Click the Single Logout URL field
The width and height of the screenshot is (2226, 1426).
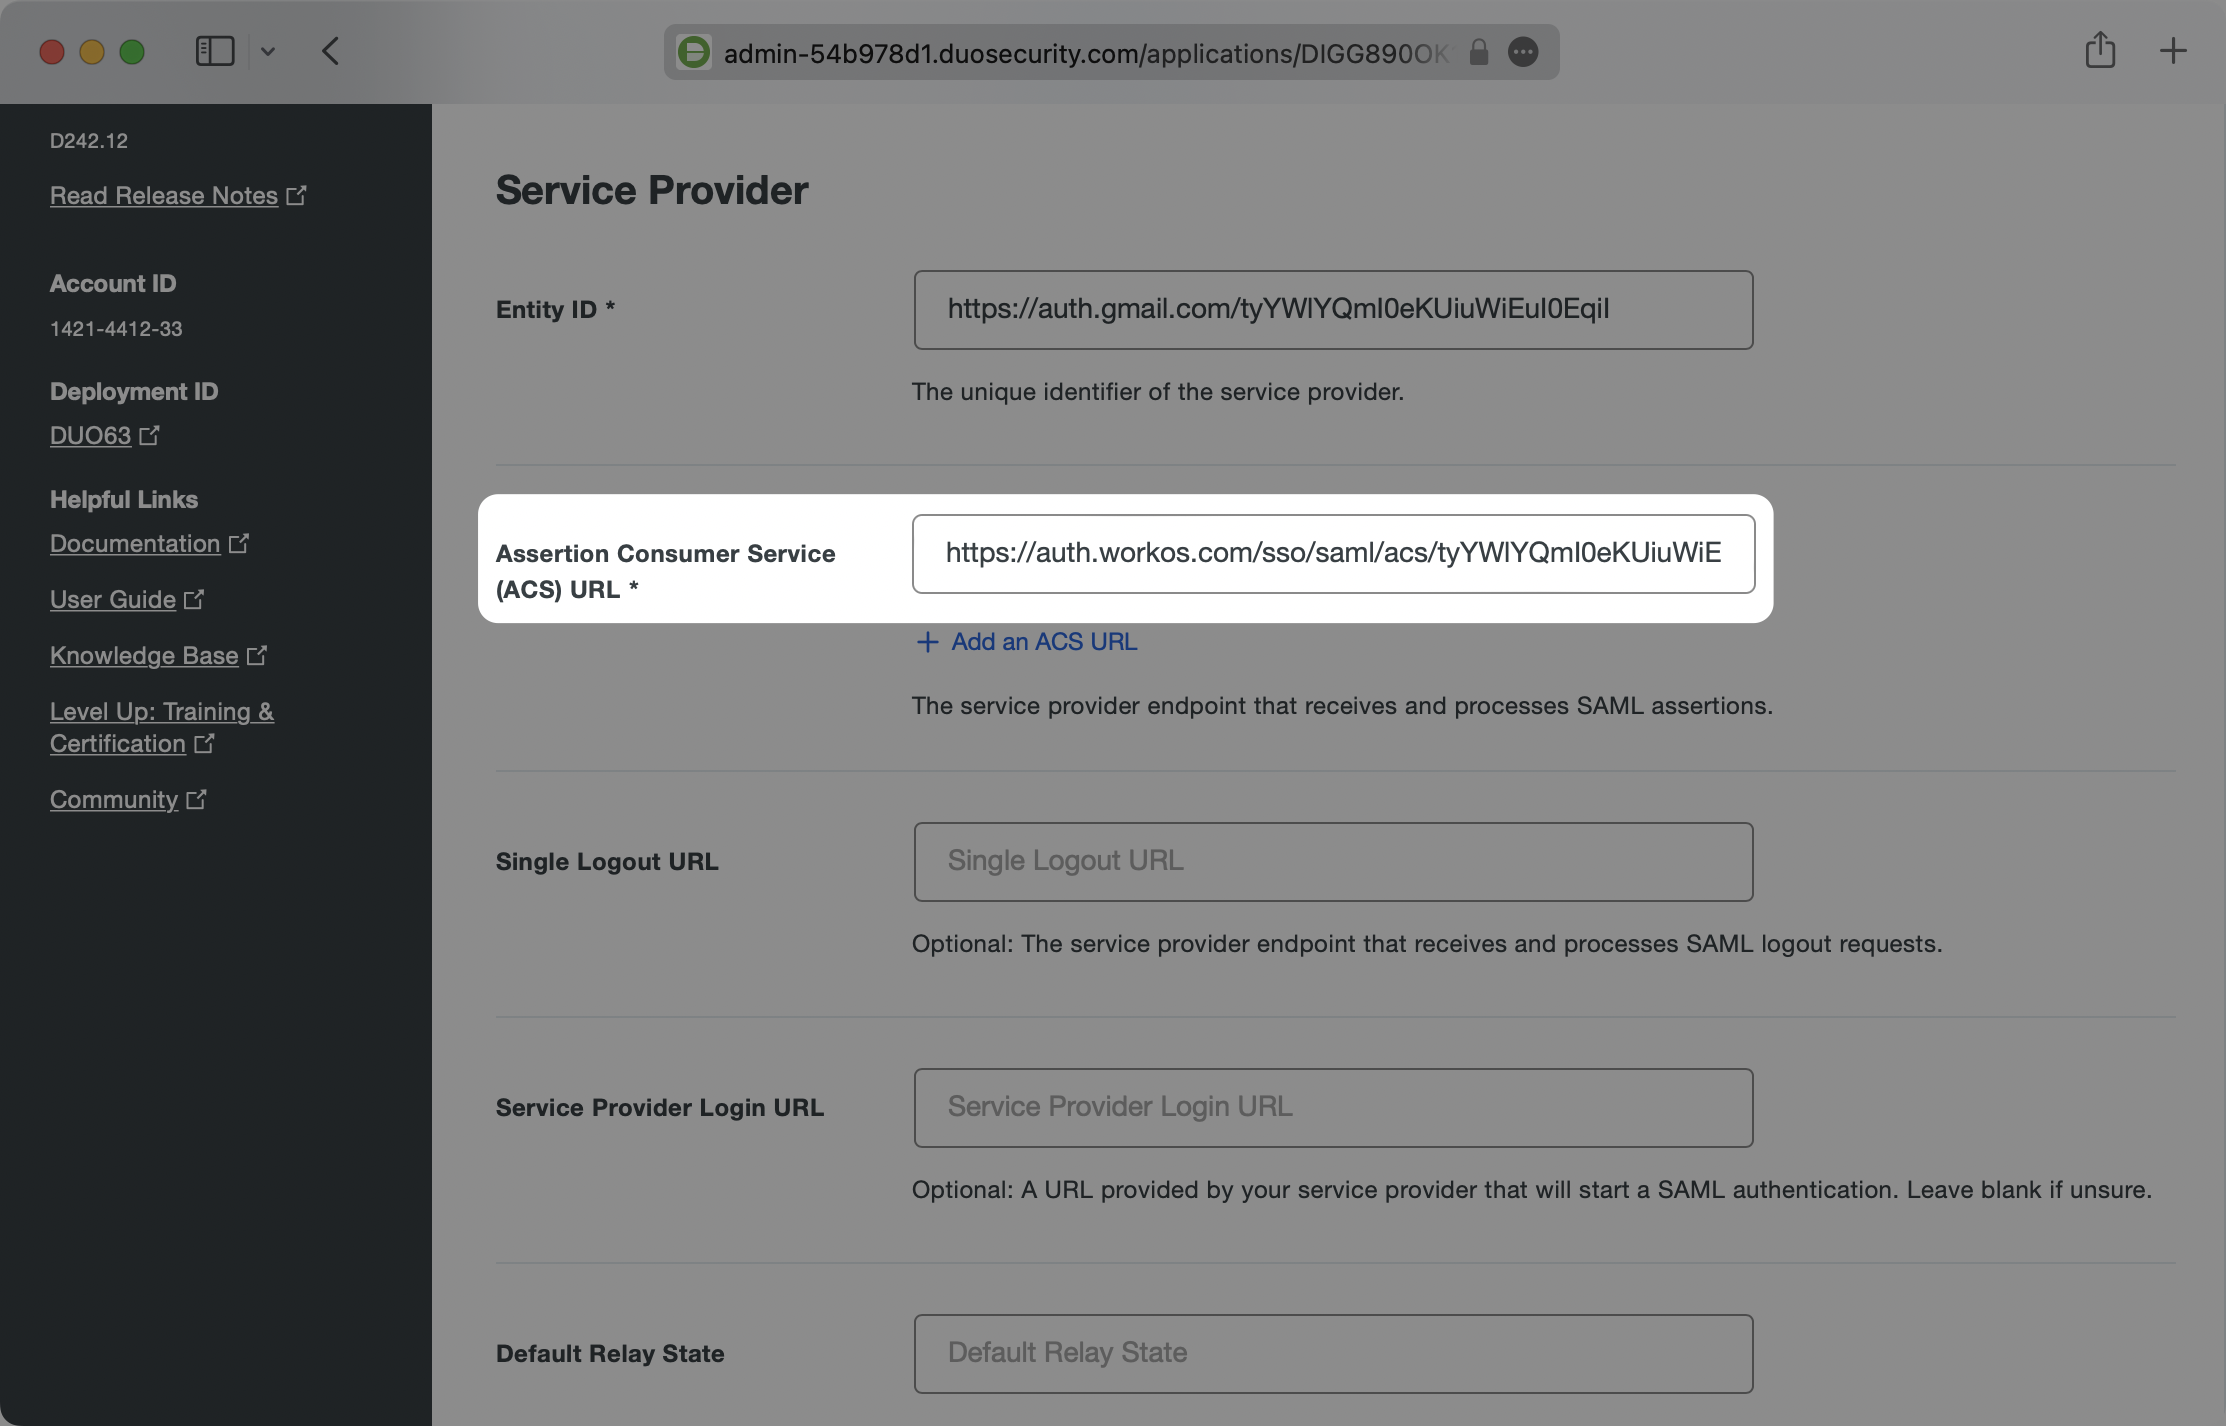click(x=1330, y=861)
